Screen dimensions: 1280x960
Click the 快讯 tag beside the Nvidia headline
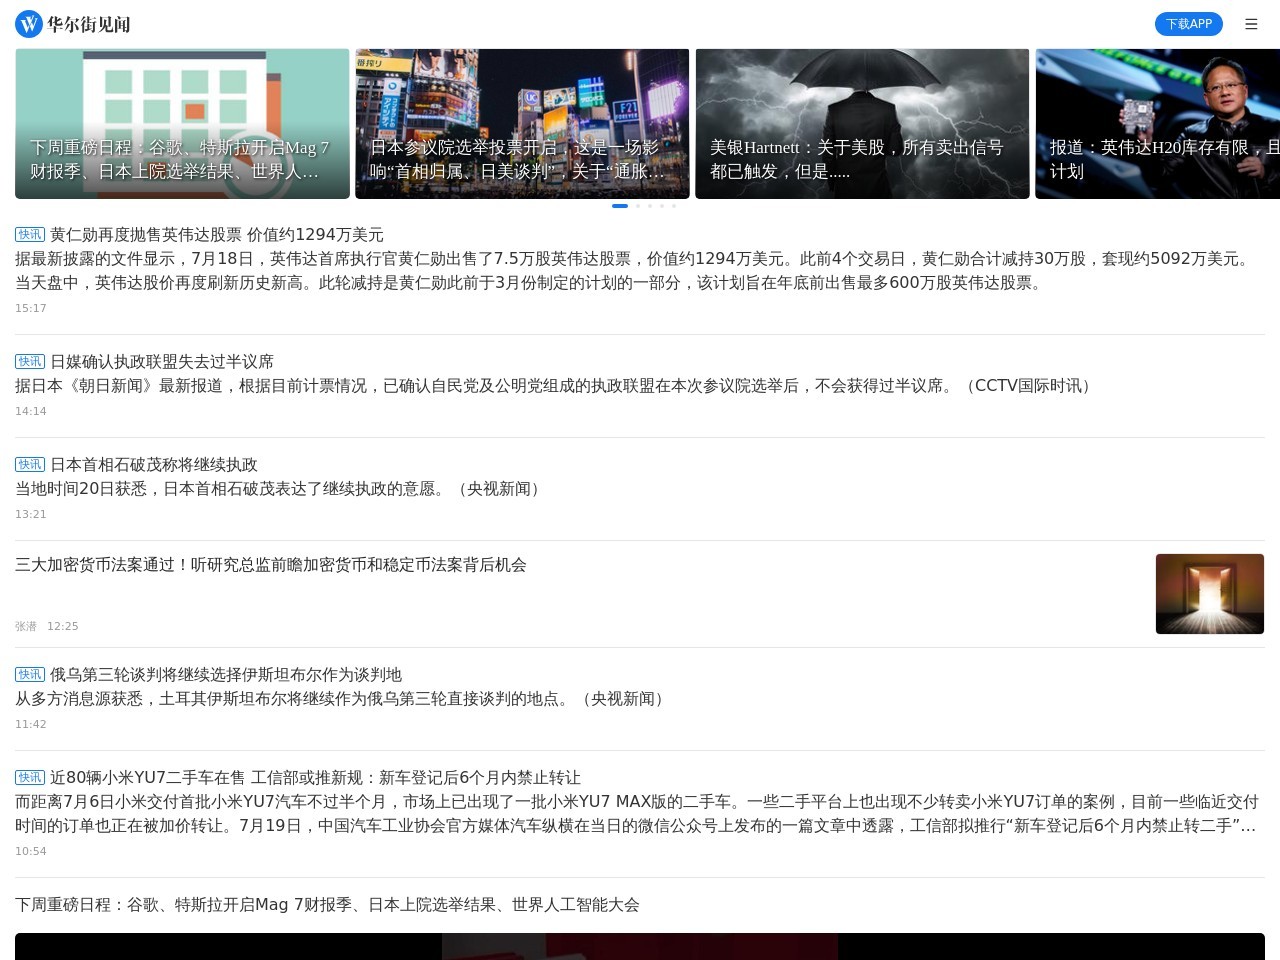tap(30, 235)
